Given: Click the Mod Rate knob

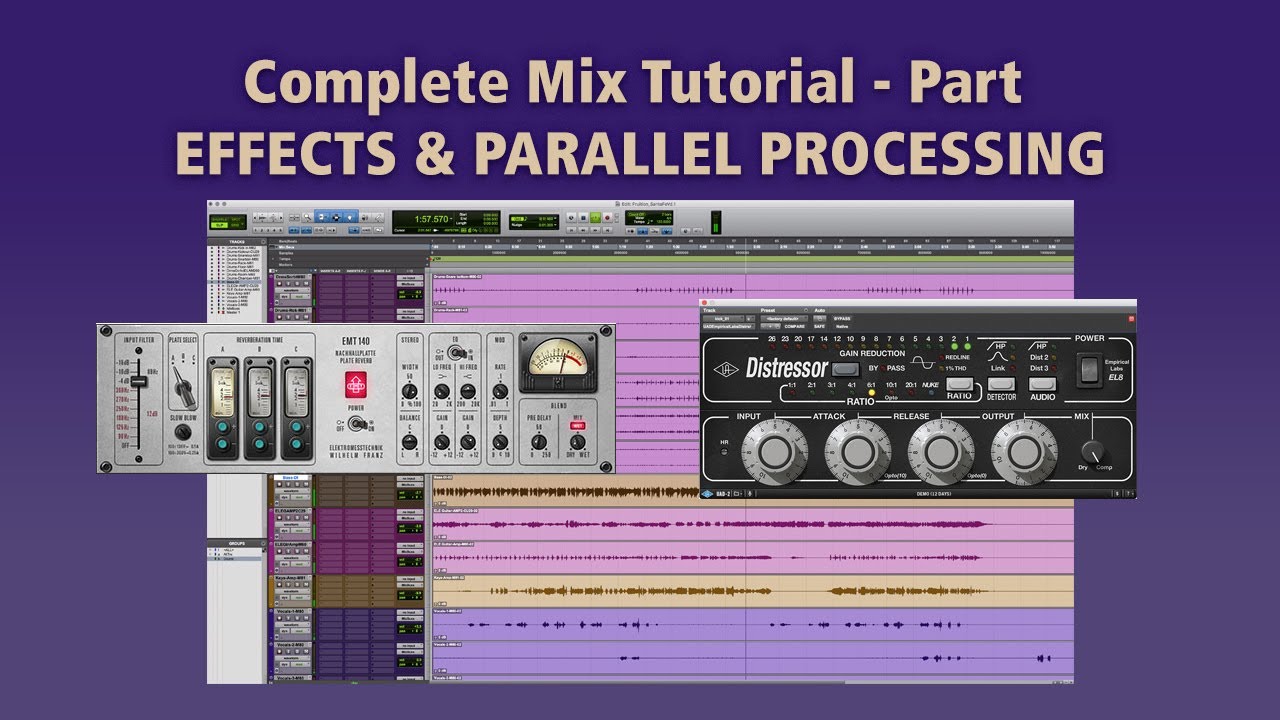Looking at the screenshot, I should coord(500,391).
